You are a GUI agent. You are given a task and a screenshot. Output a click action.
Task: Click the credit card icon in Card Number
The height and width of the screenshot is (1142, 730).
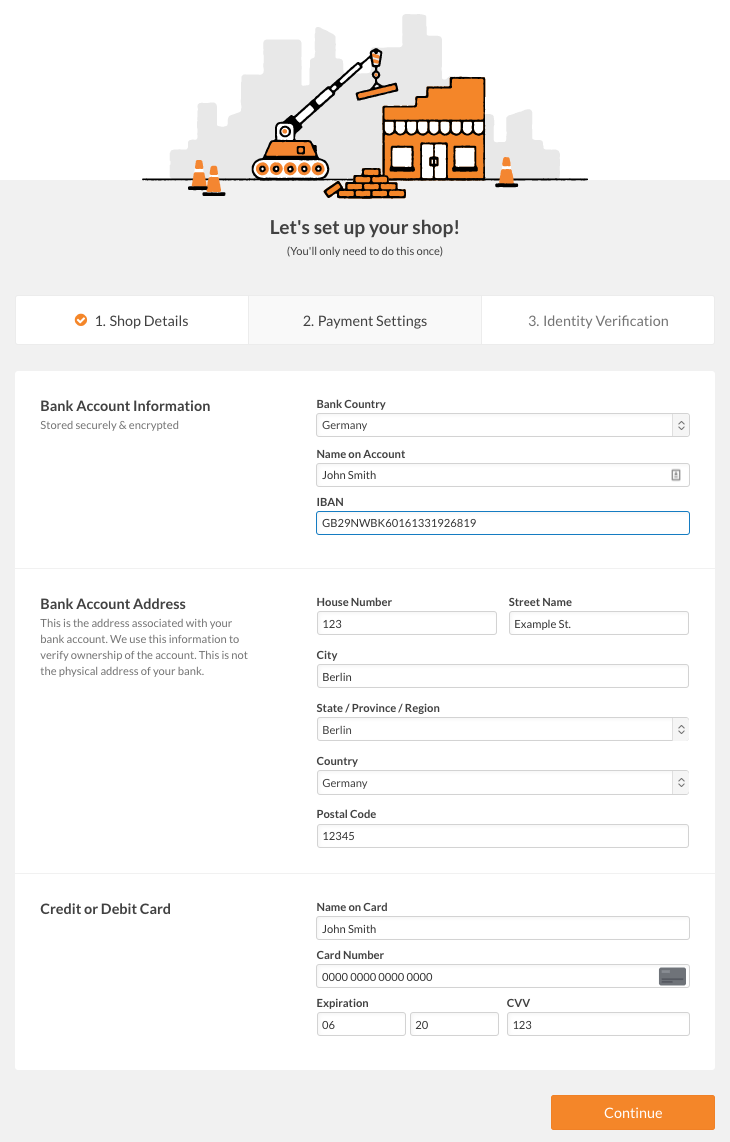(x=672, y=976)
